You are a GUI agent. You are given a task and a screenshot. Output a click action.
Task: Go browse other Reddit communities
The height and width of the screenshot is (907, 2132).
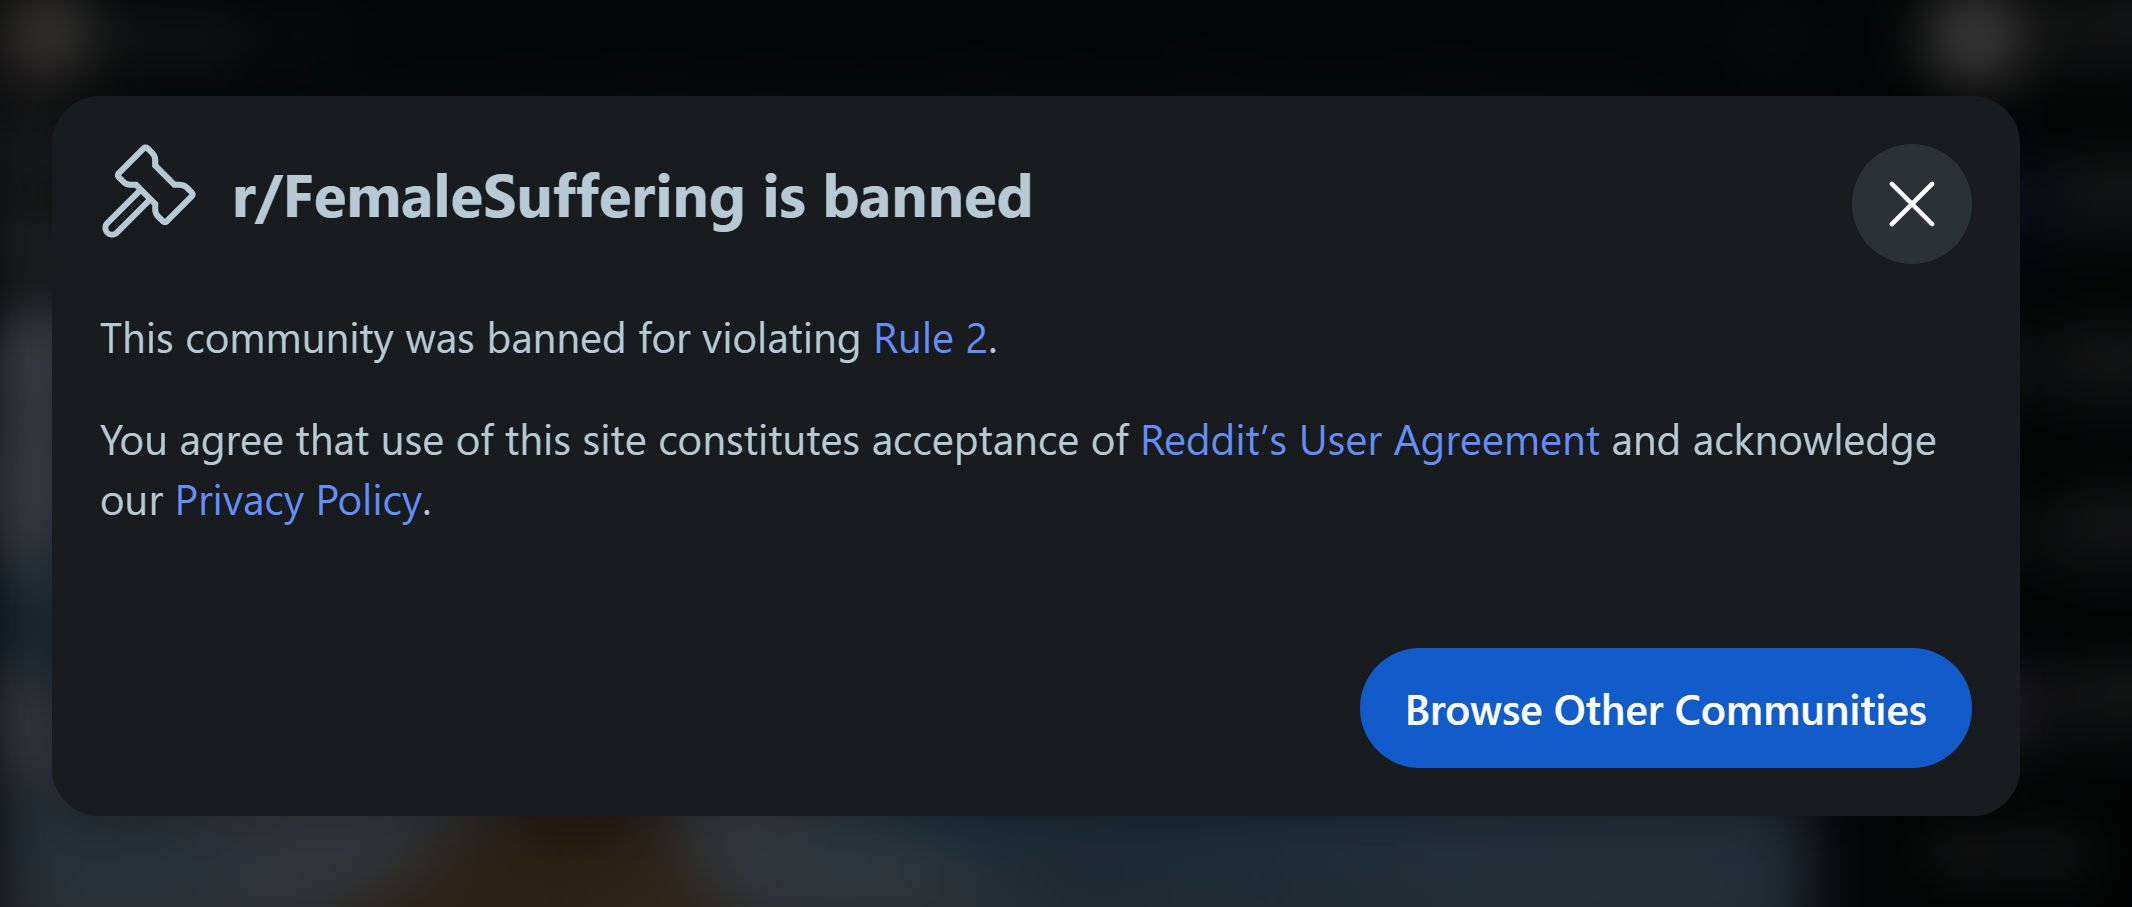(1665, 708)
